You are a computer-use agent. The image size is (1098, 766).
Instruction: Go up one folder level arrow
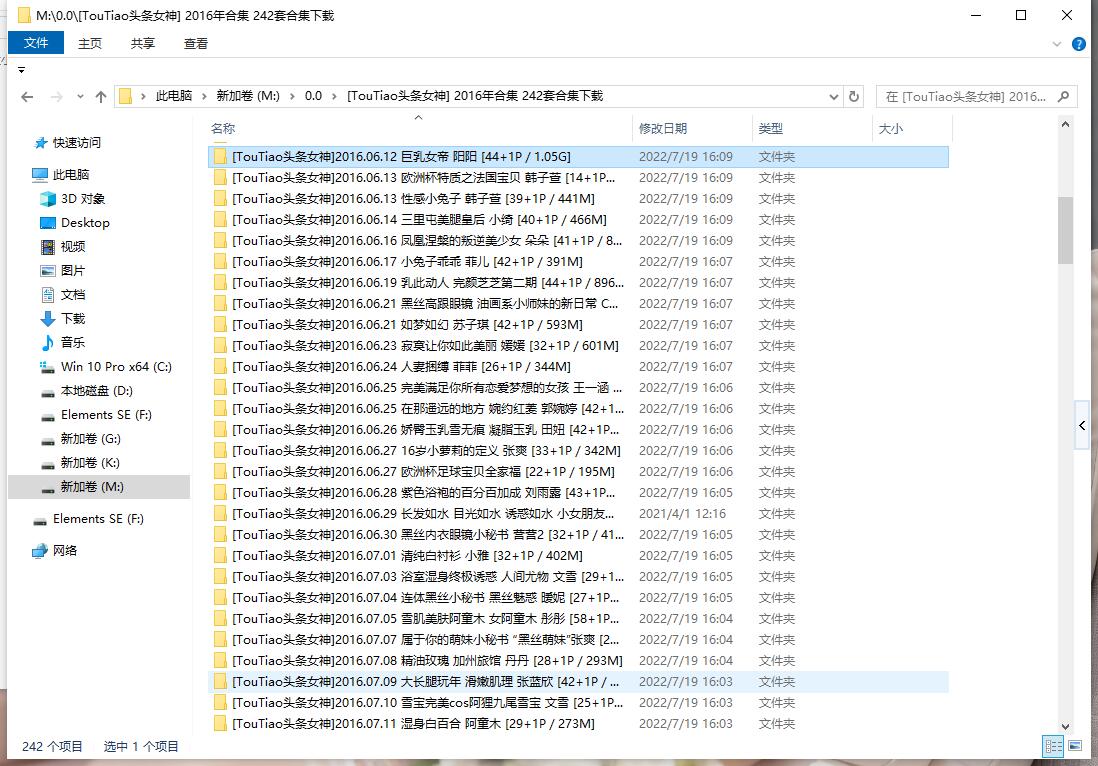[x=101, y=97]
